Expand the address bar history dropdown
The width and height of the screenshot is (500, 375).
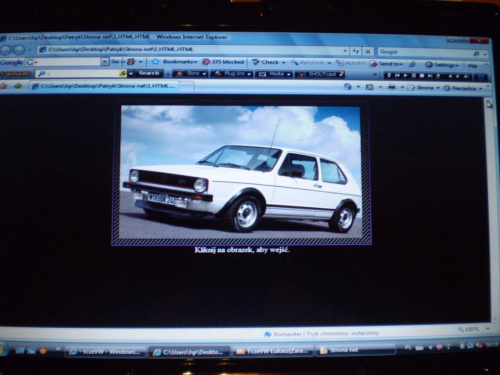click(345, 51)
